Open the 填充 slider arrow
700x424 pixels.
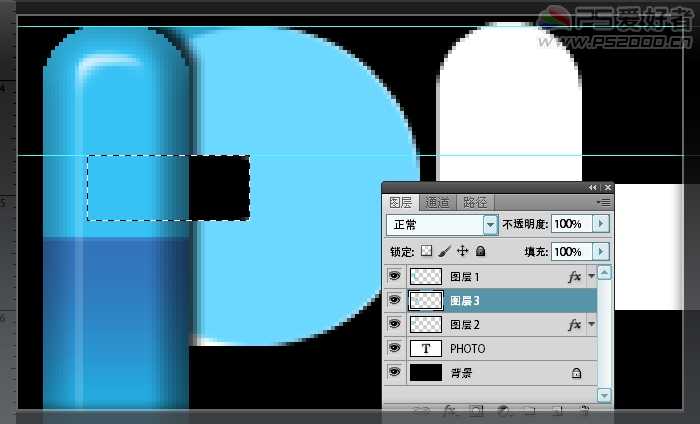[600, 252]
